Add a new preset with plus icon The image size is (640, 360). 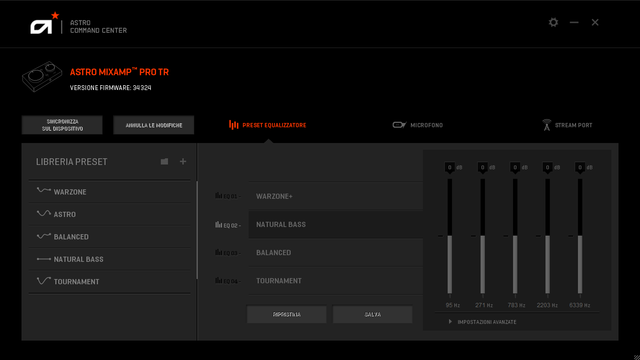click(x=183, y=162)
